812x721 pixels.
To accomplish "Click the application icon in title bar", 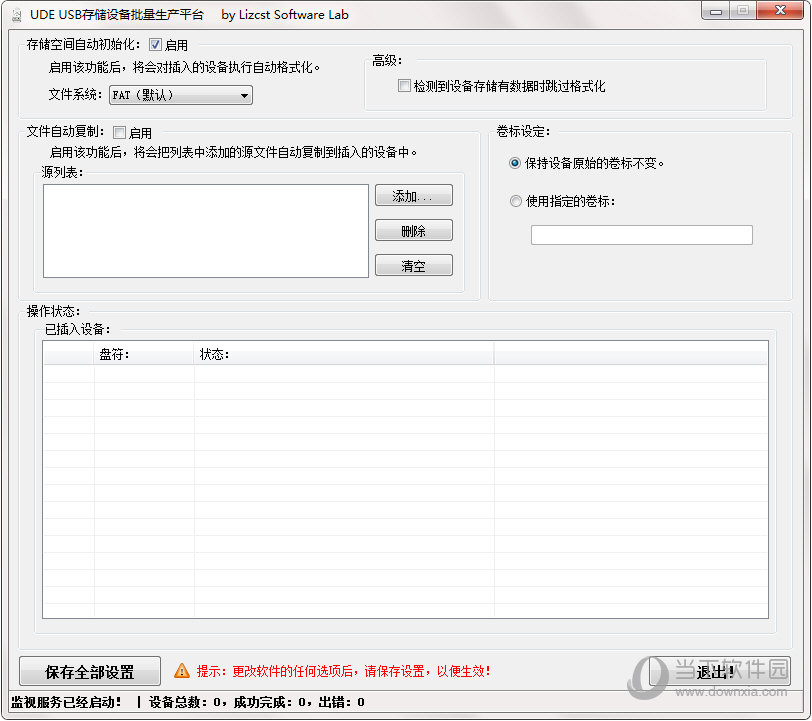I will pyautogui.click(x=17, y=15).
